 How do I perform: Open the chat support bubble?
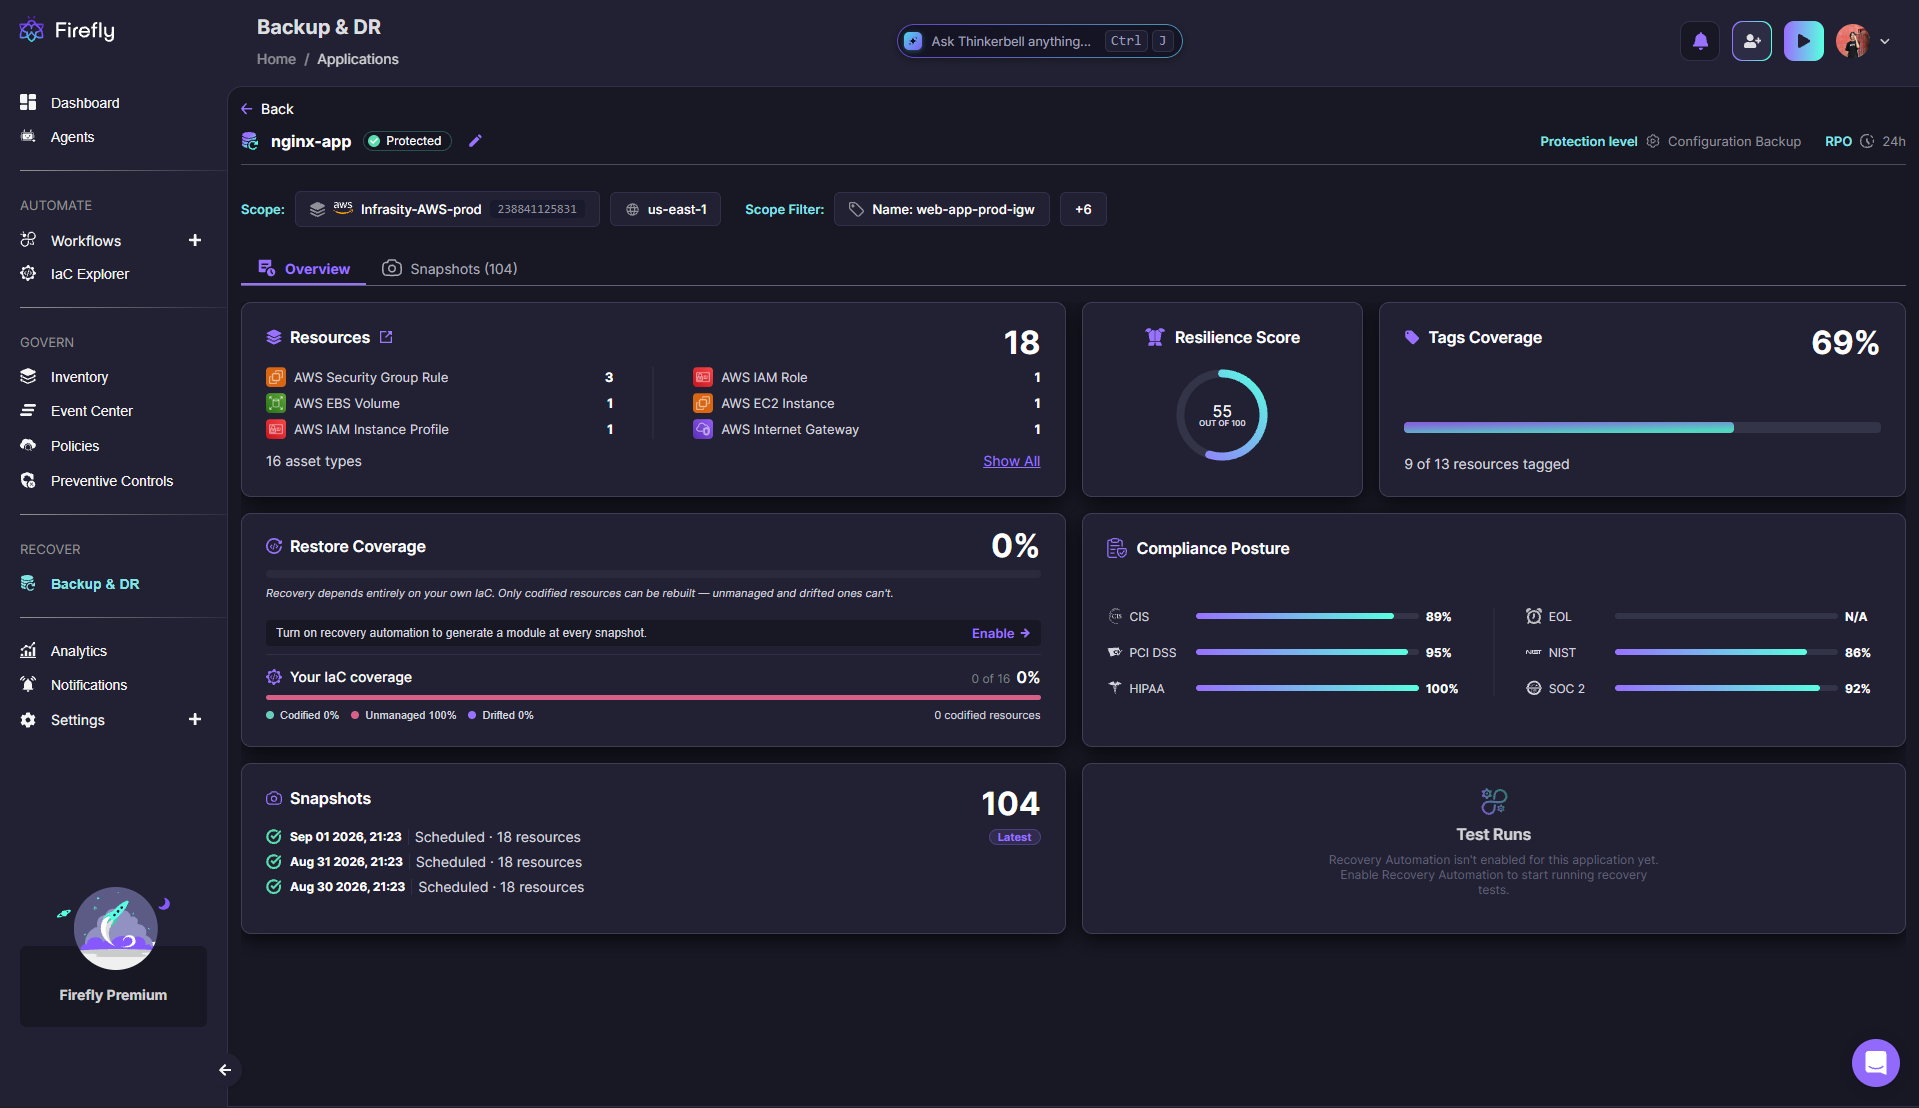click(x=1875, y=1062)
